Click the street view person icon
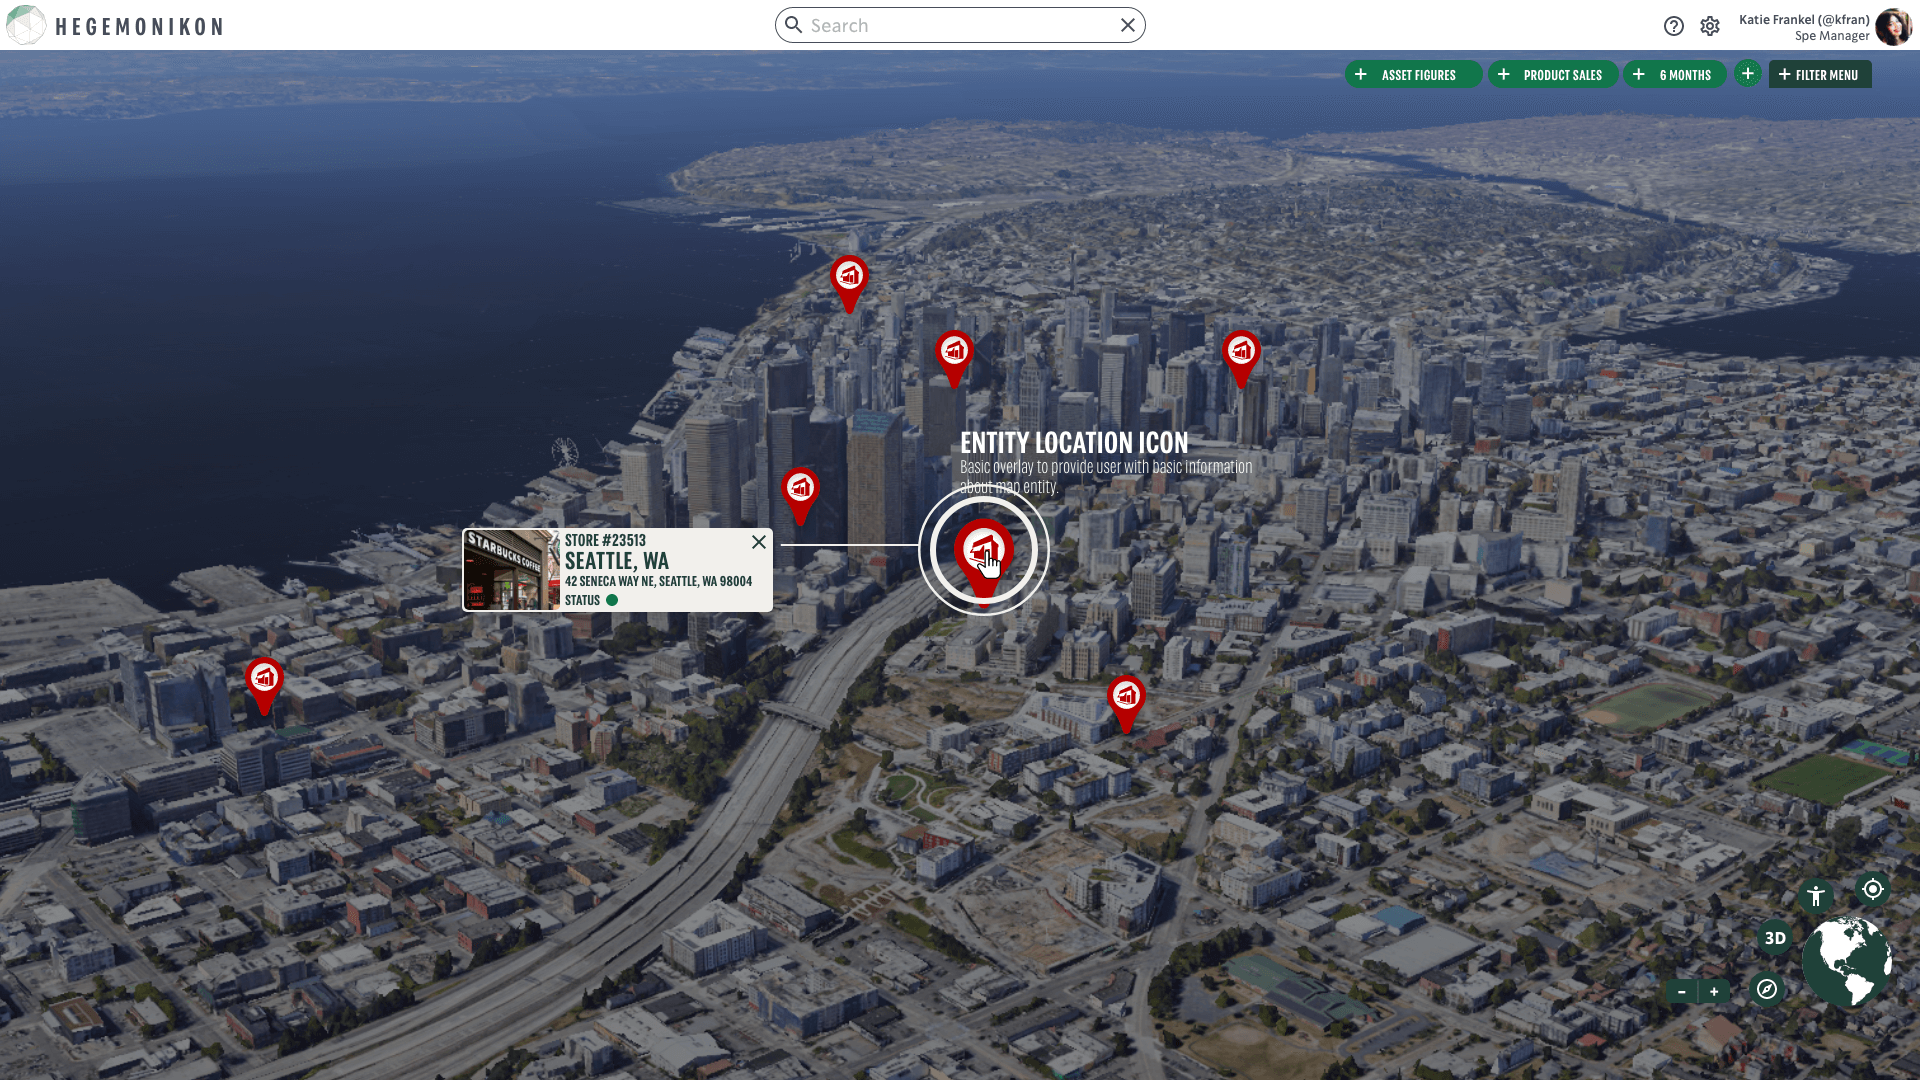Viewport: 1920px width, 1080px height. tap(1815, 896)
